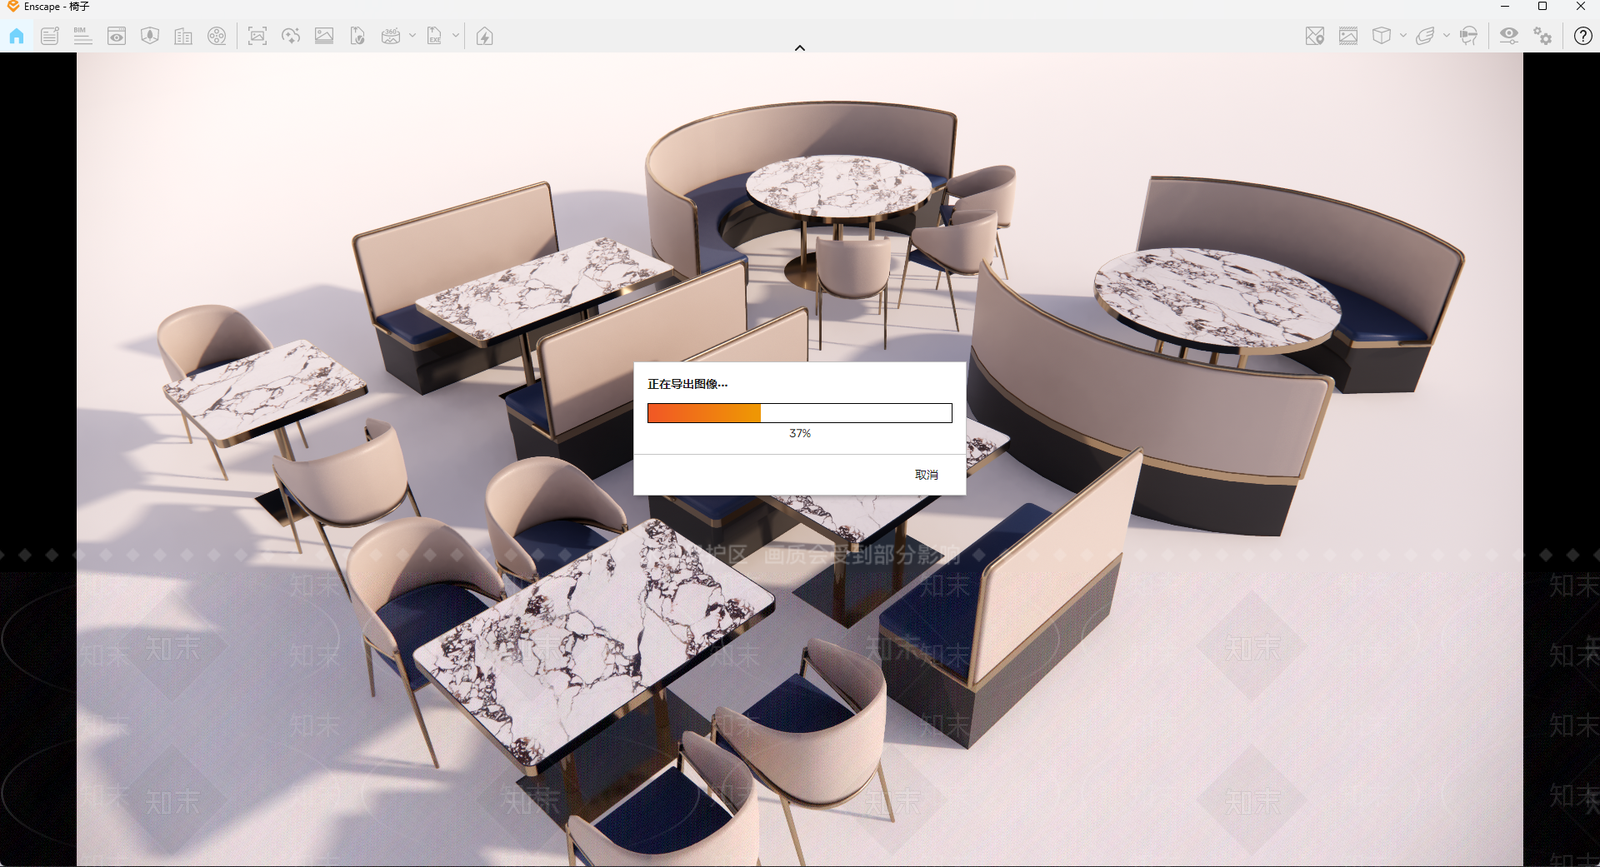Screen dimensions: 1600x867
Task: Toggle the safe frame picture icon
Action: click(1348, 36)
